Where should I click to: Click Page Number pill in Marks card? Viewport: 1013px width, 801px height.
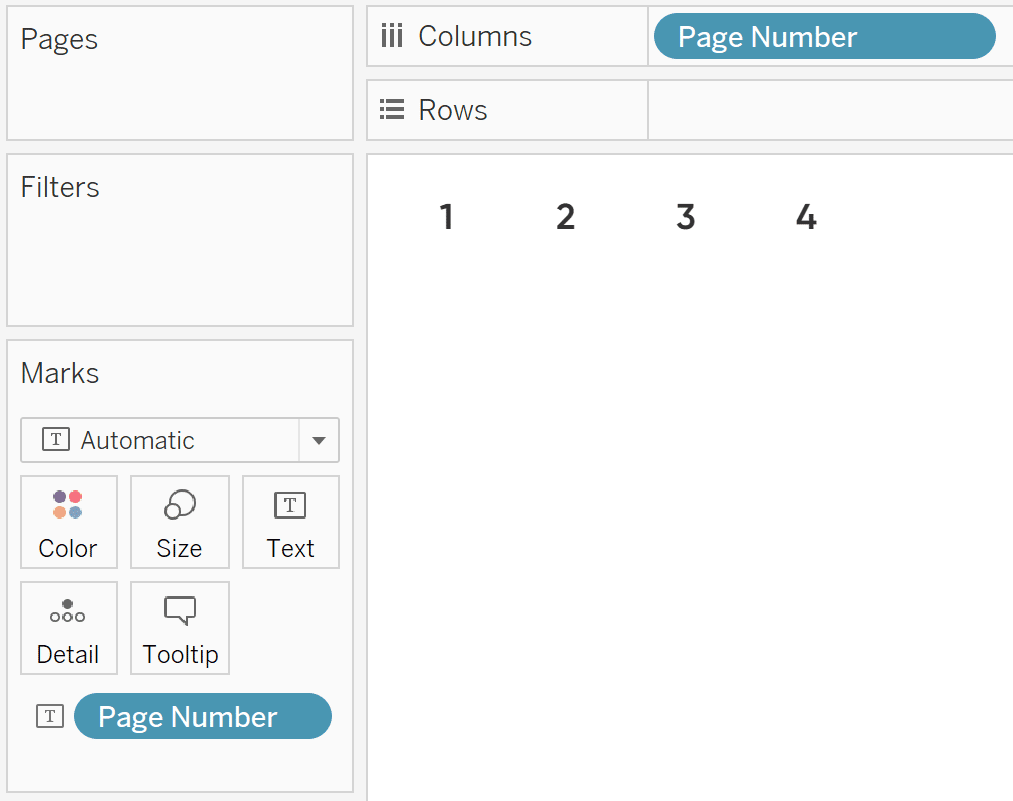(202, 716)
